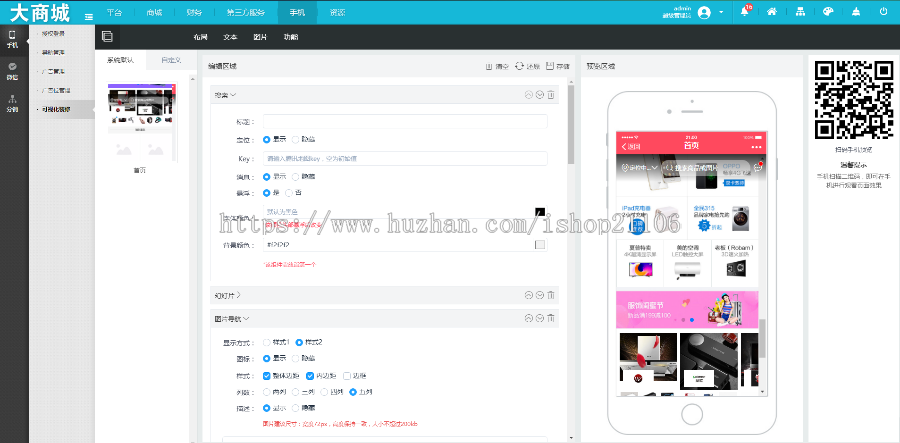This screenshot has width=900, height=443.
Task: Move the 幻灯片 component down
Action: click(540, 295)
